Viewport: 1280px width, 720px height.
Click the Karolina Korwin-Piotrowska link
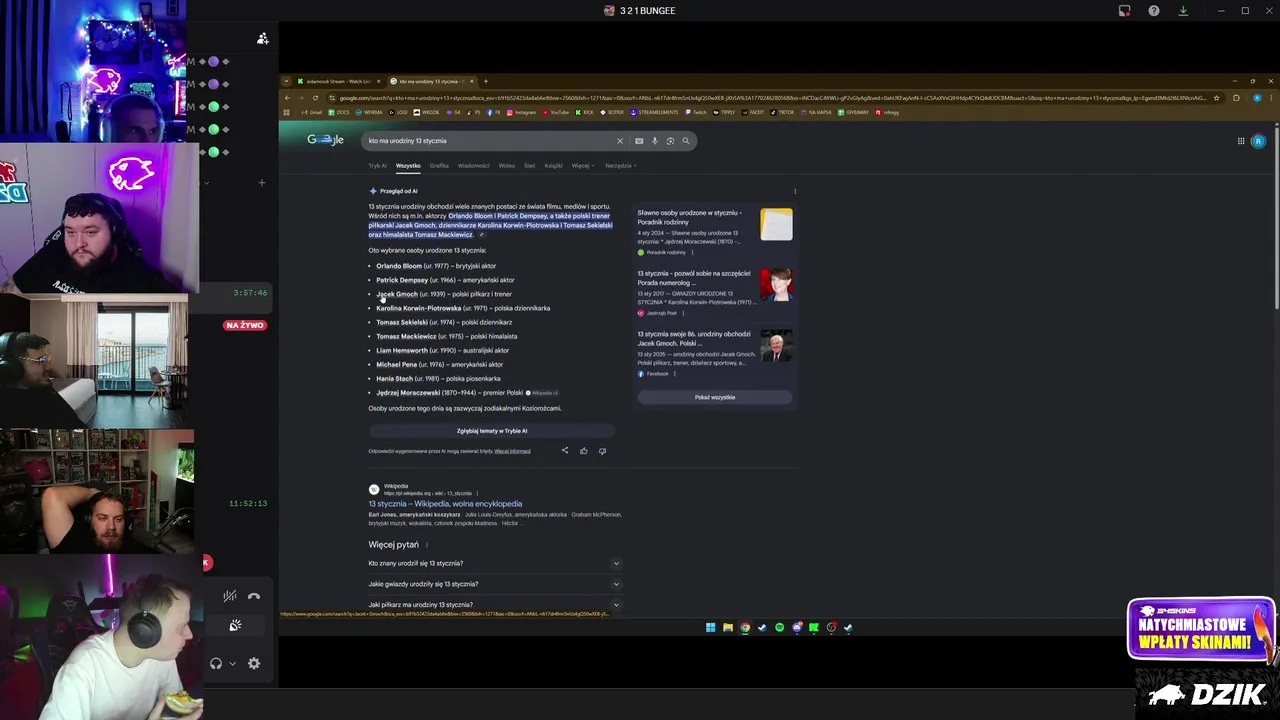point(419,308)
